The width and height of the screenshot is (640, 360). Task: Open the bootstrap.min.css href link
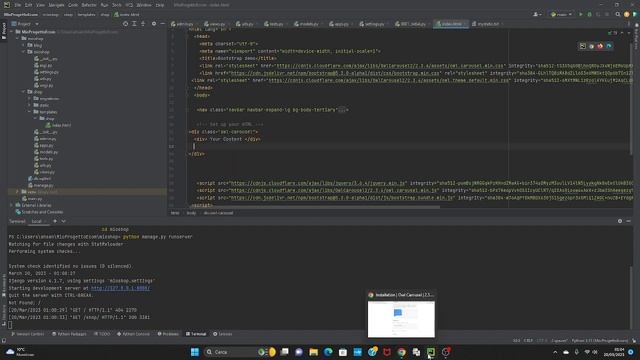tap(335, 73)
